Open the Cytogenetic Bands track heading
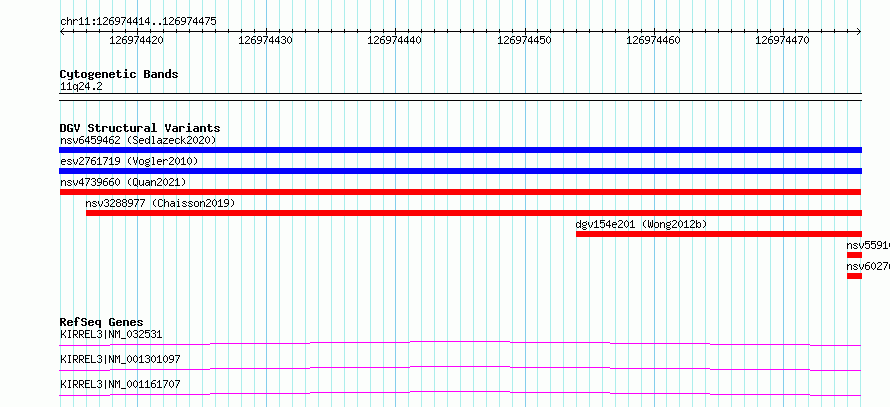Image resolution: width=890 pixels, height=407 pixels. (x=119, y=74)
